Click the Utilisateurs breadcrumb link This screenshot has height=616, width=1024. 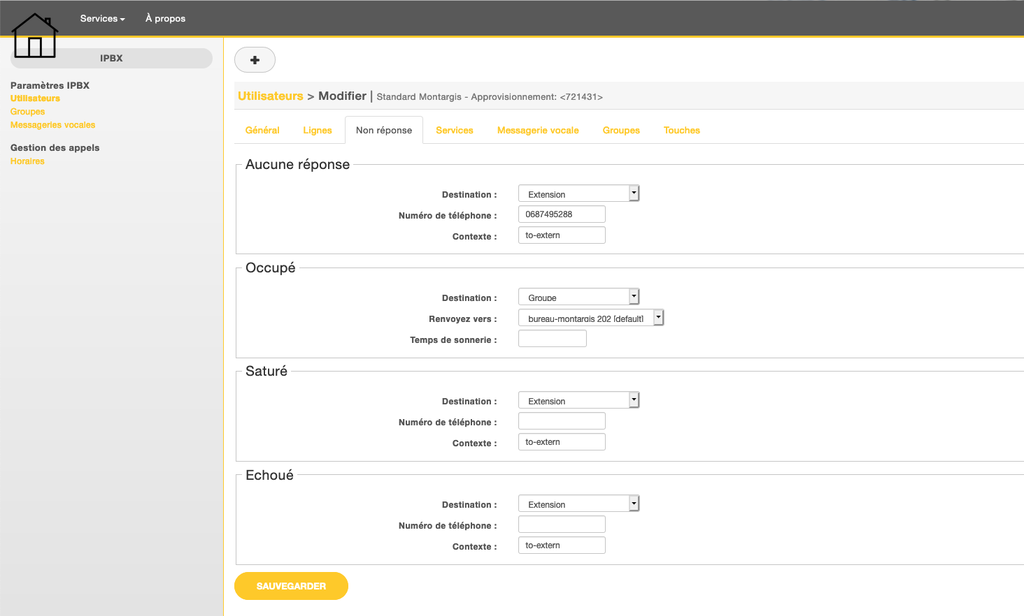pyautogui.click(x=270, y=96)
